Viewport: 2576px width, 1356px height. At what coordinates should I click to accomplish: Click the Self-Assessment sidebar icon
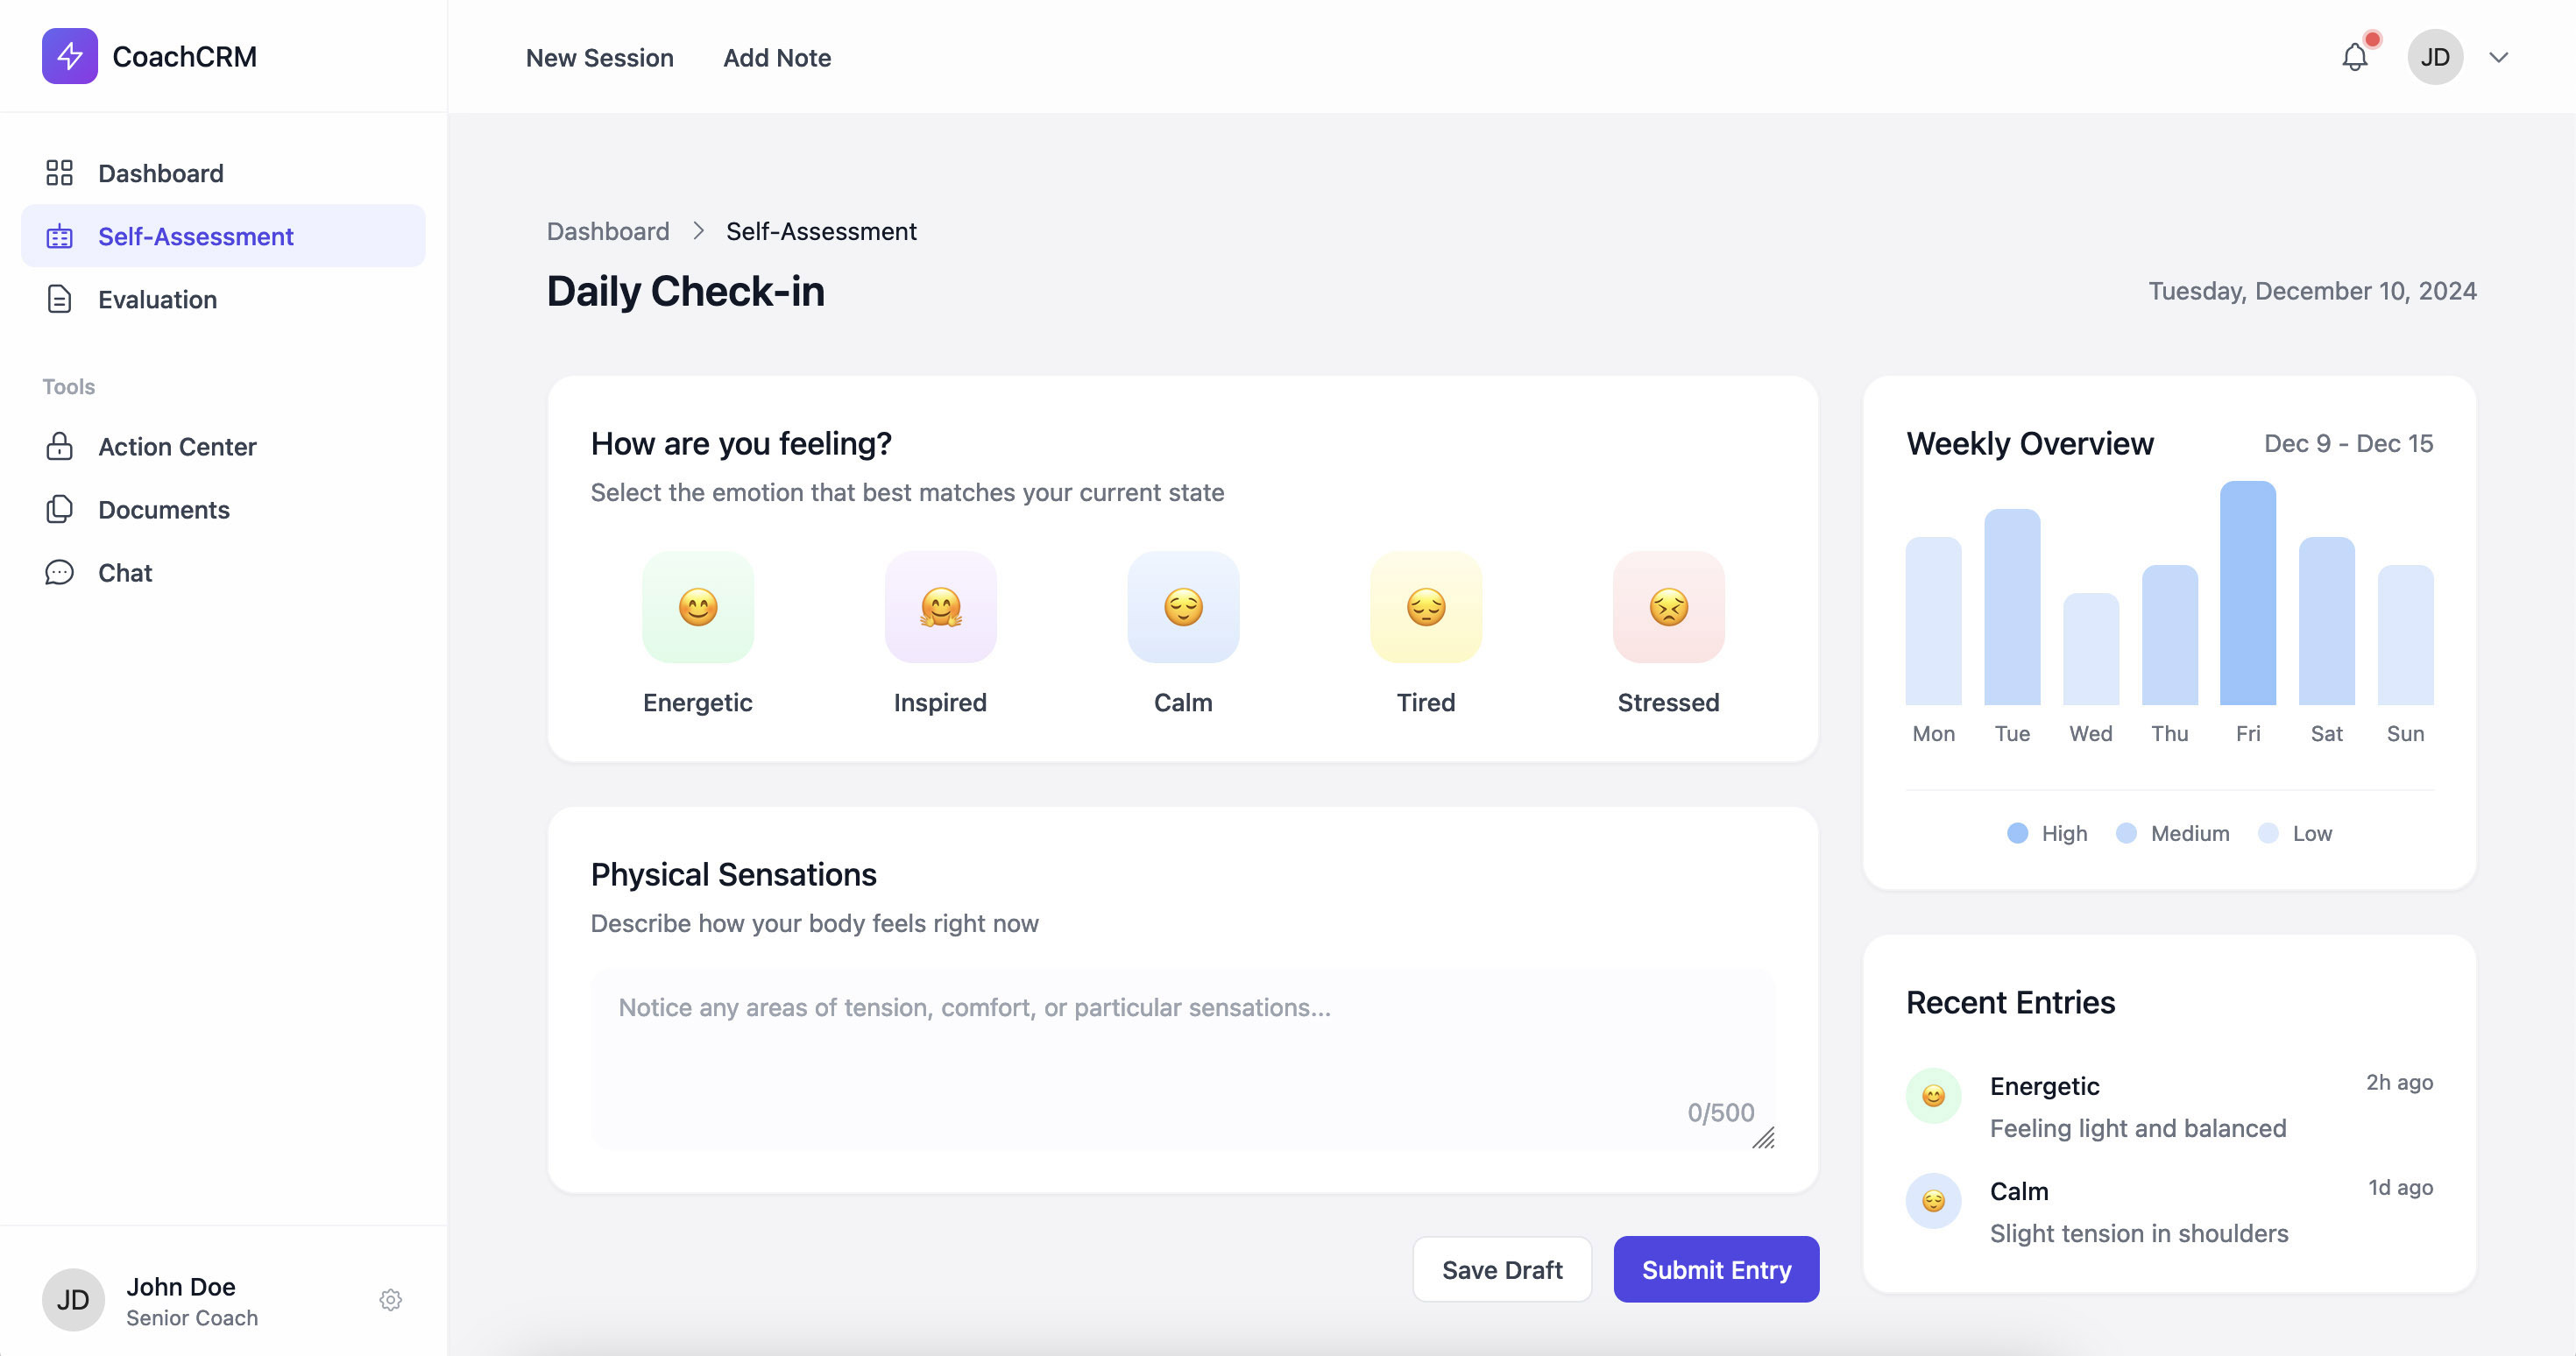(60, 235)
